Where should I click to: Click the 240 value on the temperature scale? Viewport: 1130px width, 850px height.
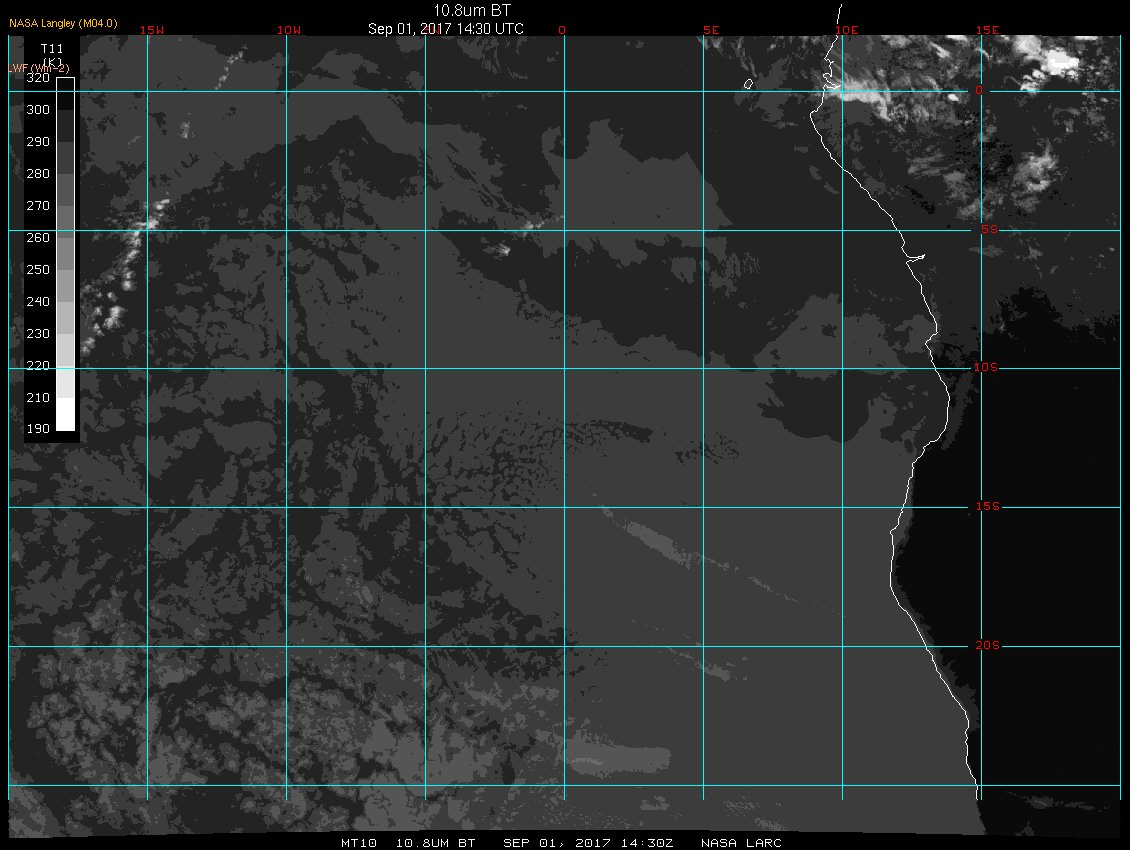point(38,302)
